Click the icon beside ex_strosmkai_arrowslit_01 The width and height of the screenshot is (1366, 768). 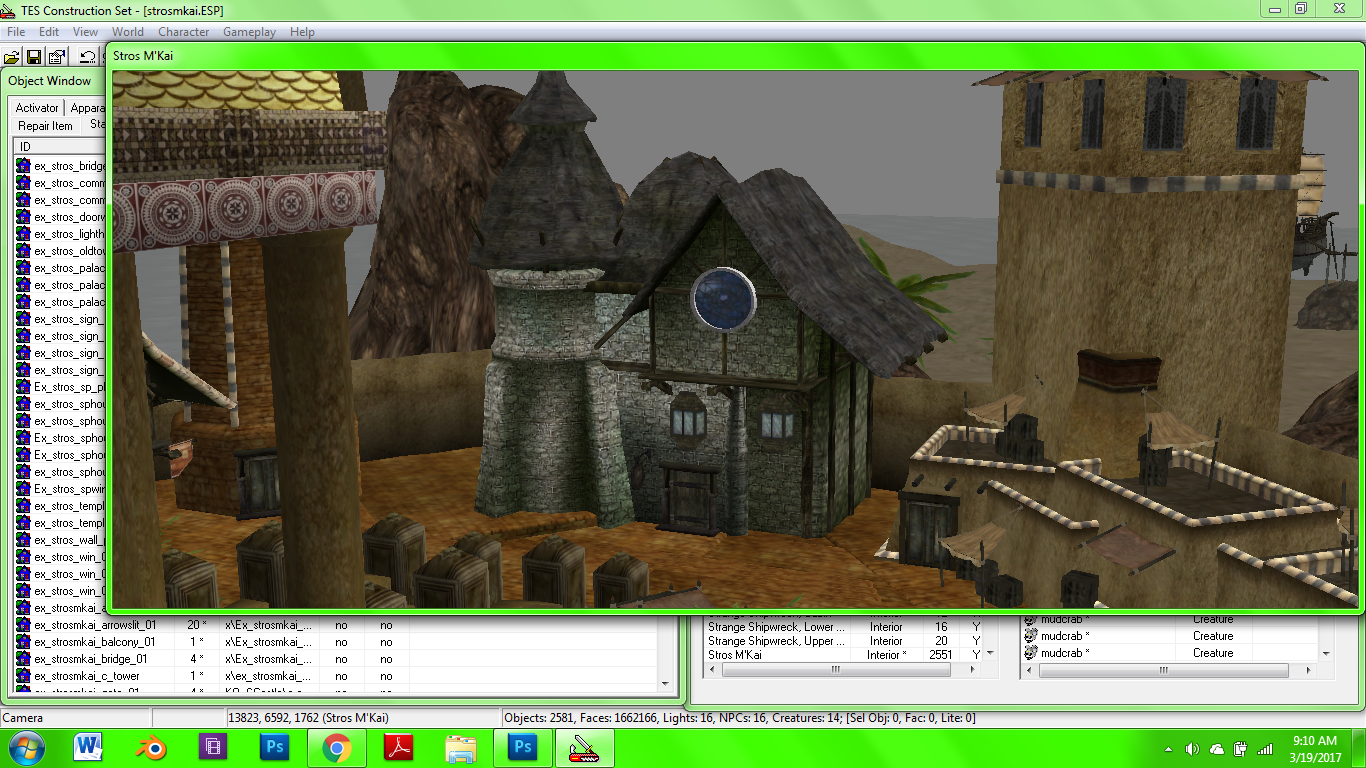click(x=23, y=625)
